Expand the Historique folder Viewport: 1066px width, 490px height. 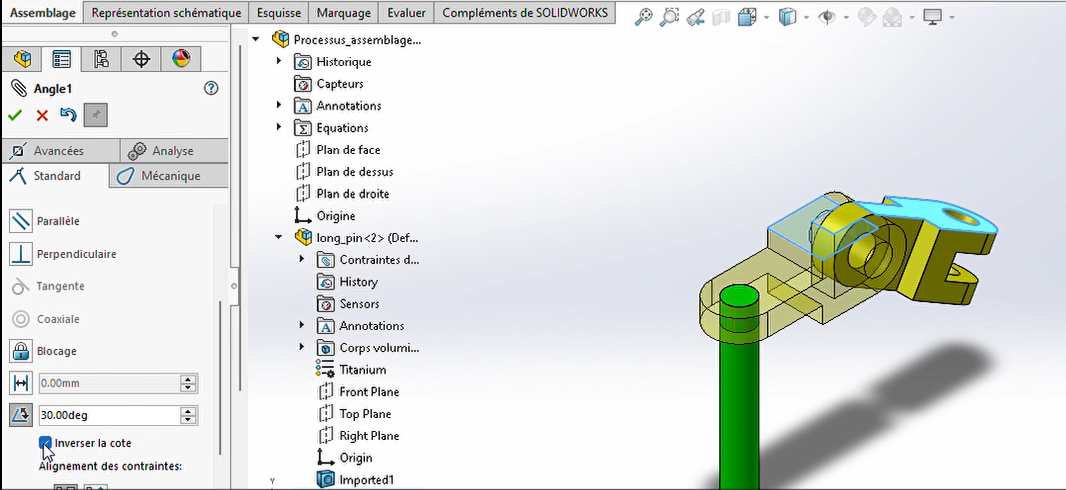tap(279, 62)
